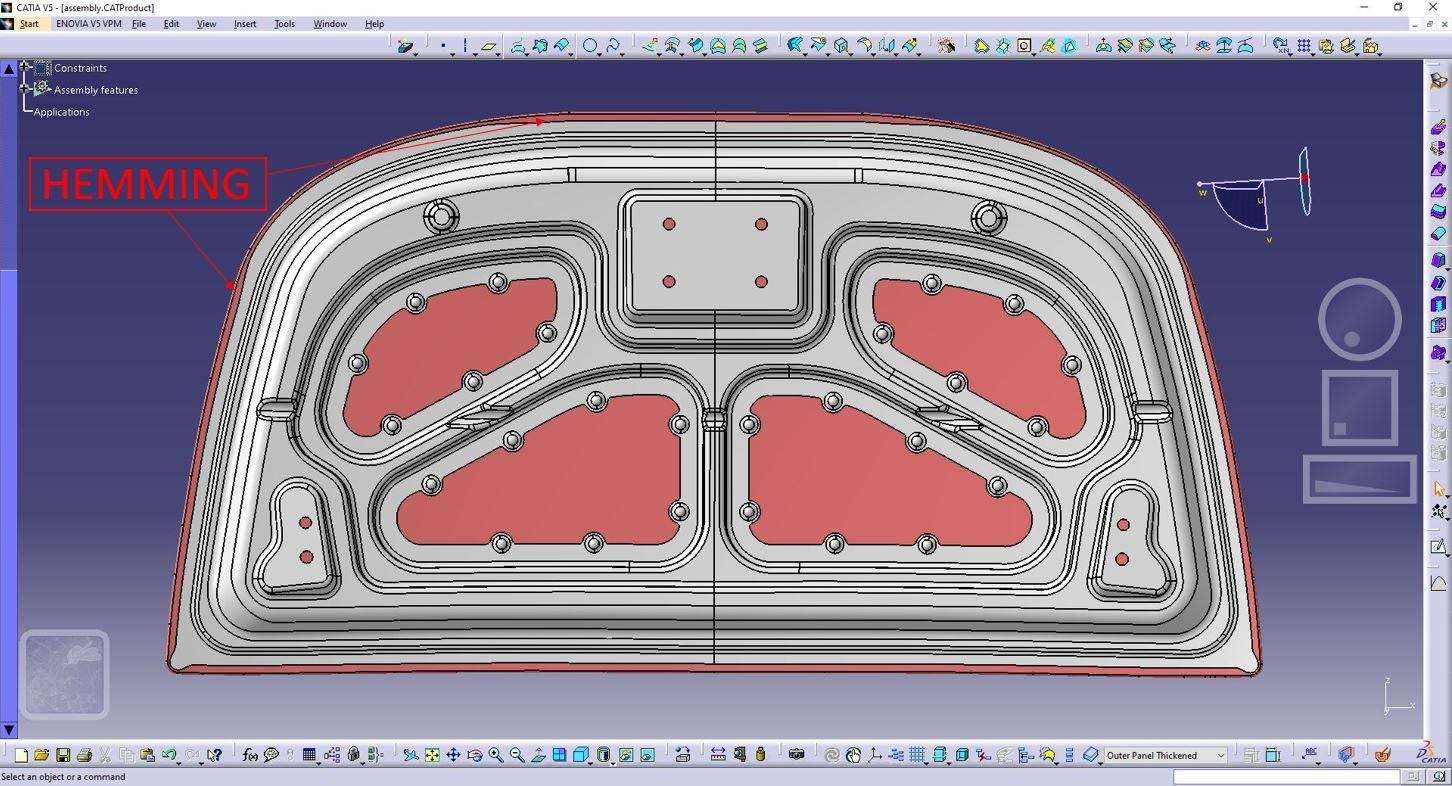This screenshot has width=1452, height=786.
Task: Select the Circle tool in top toolbar
Action: [x=590, y=45]
